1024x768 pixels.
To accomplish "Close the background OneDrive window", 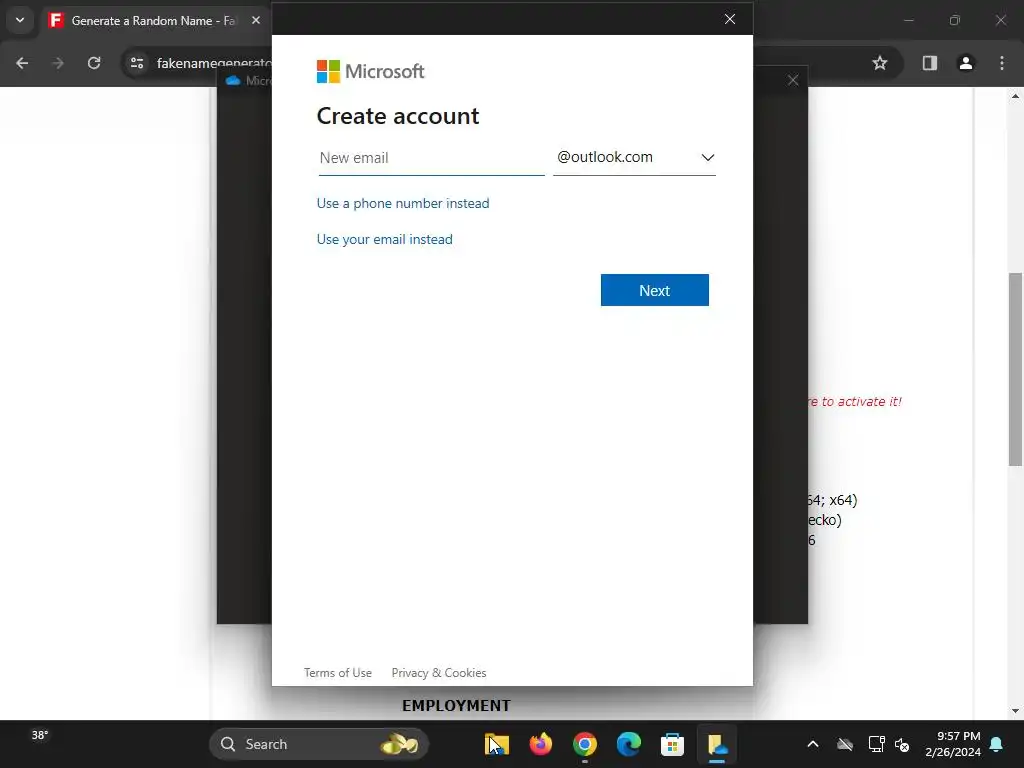I will point(793,80).
